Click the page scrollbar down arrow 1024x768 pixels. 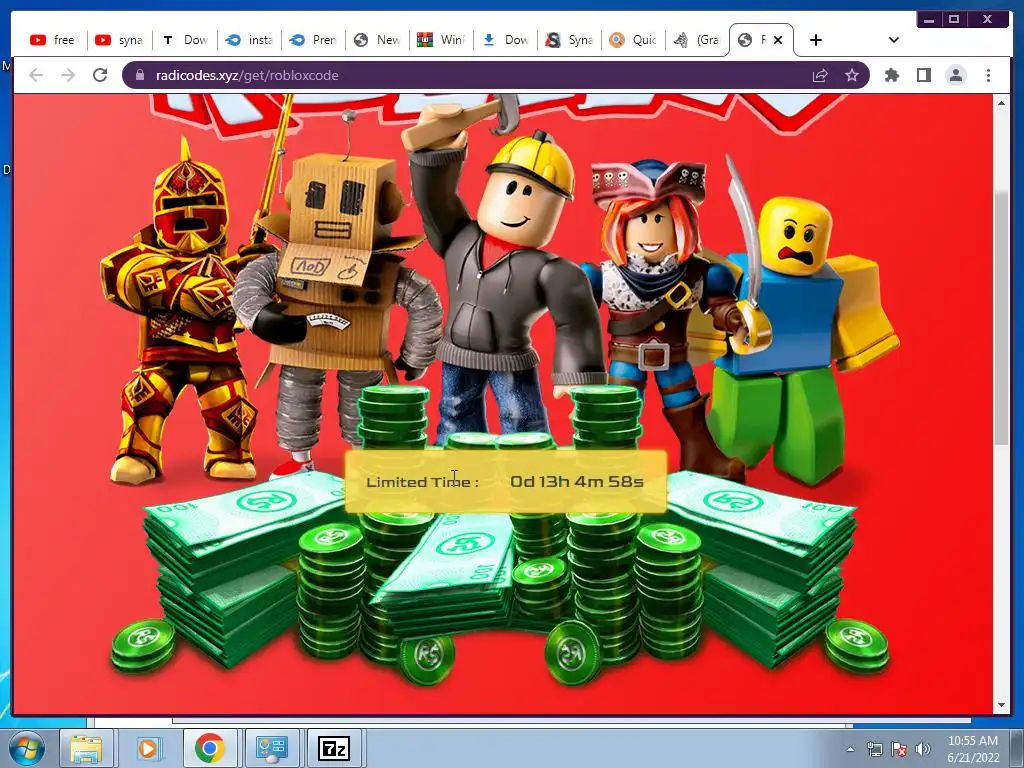(x=1001, y=705)
